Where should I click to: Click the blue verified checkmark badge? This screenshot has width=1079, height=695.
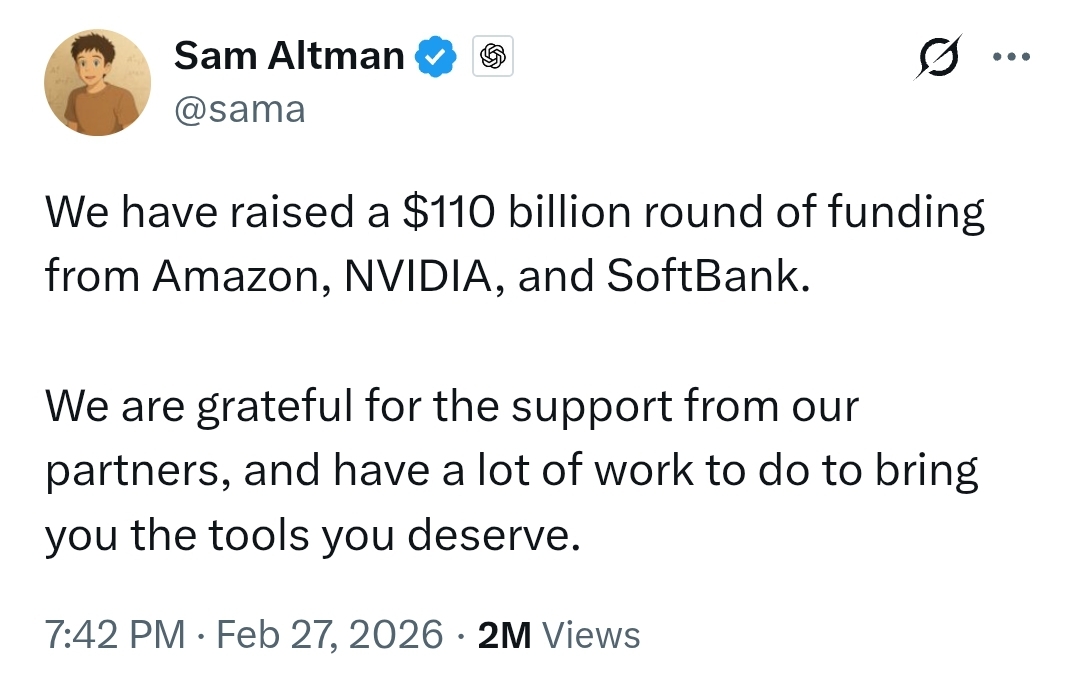[x=436, y=58]
